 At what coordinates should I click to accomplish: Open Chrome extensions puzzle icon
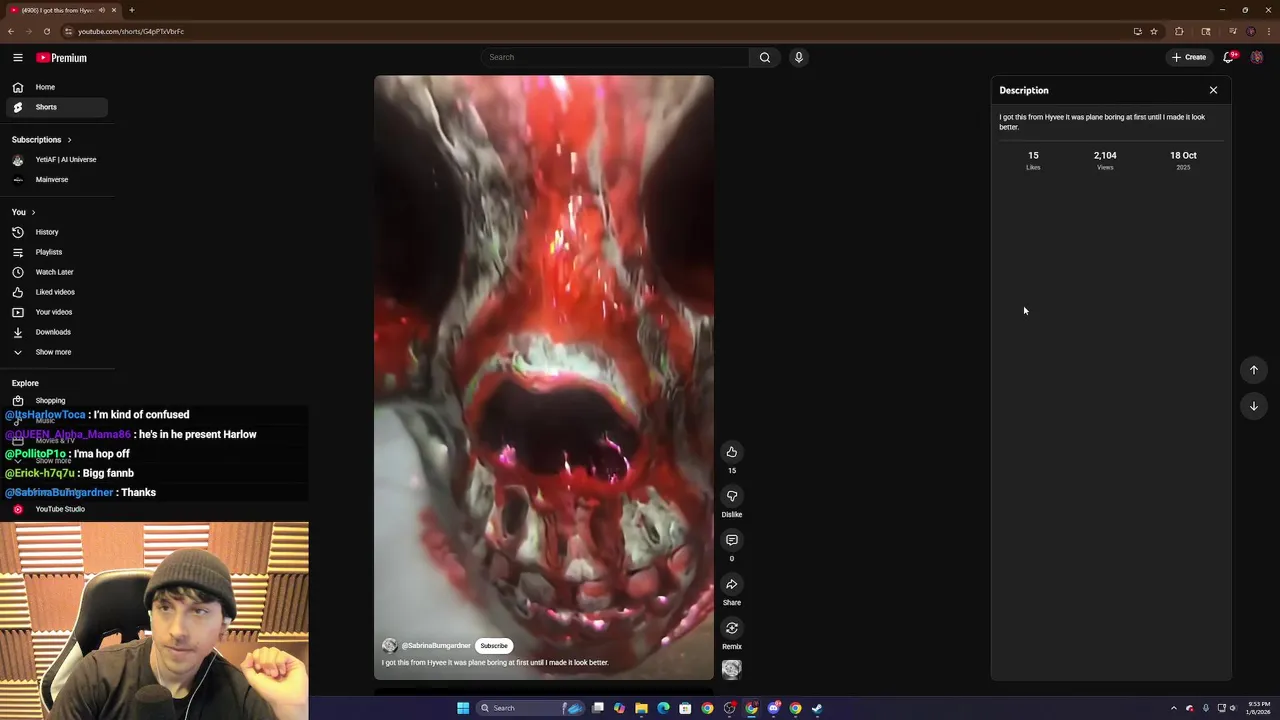point(1179,31)
